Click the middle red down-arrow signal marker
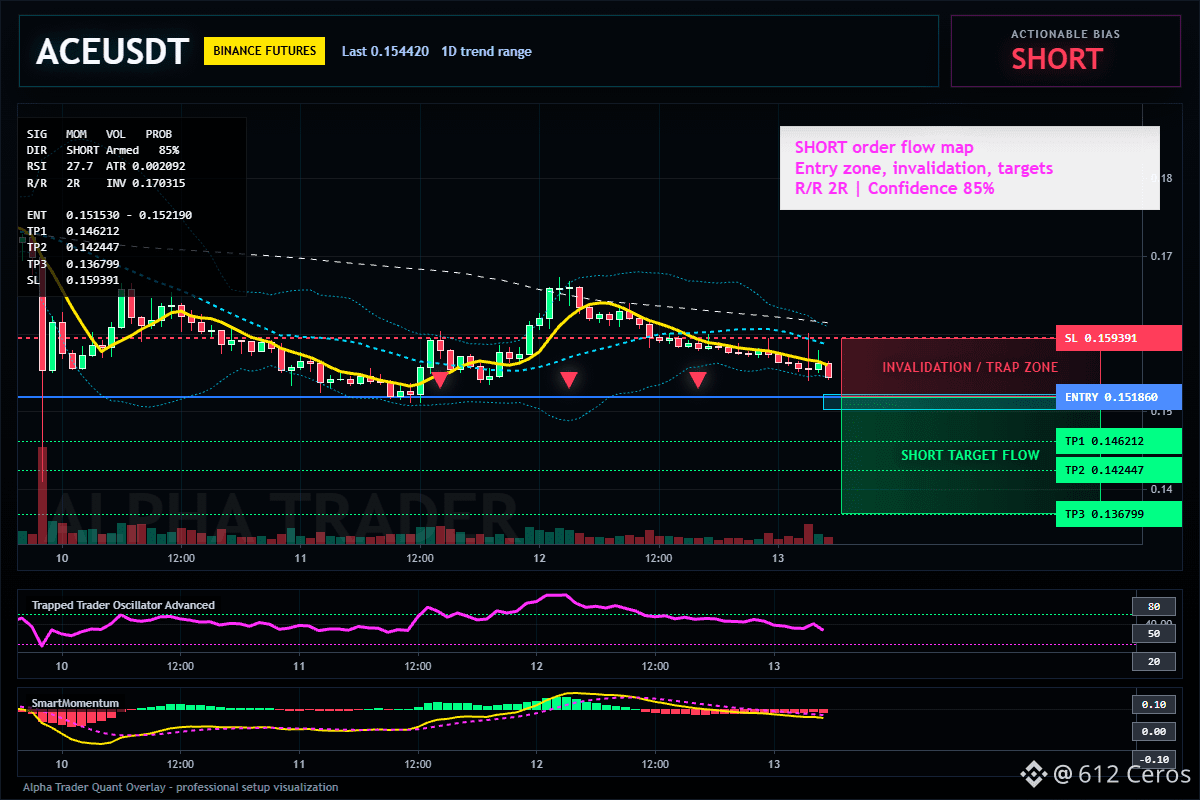The width and height of the screenshot is (1200, 800). 568,380
